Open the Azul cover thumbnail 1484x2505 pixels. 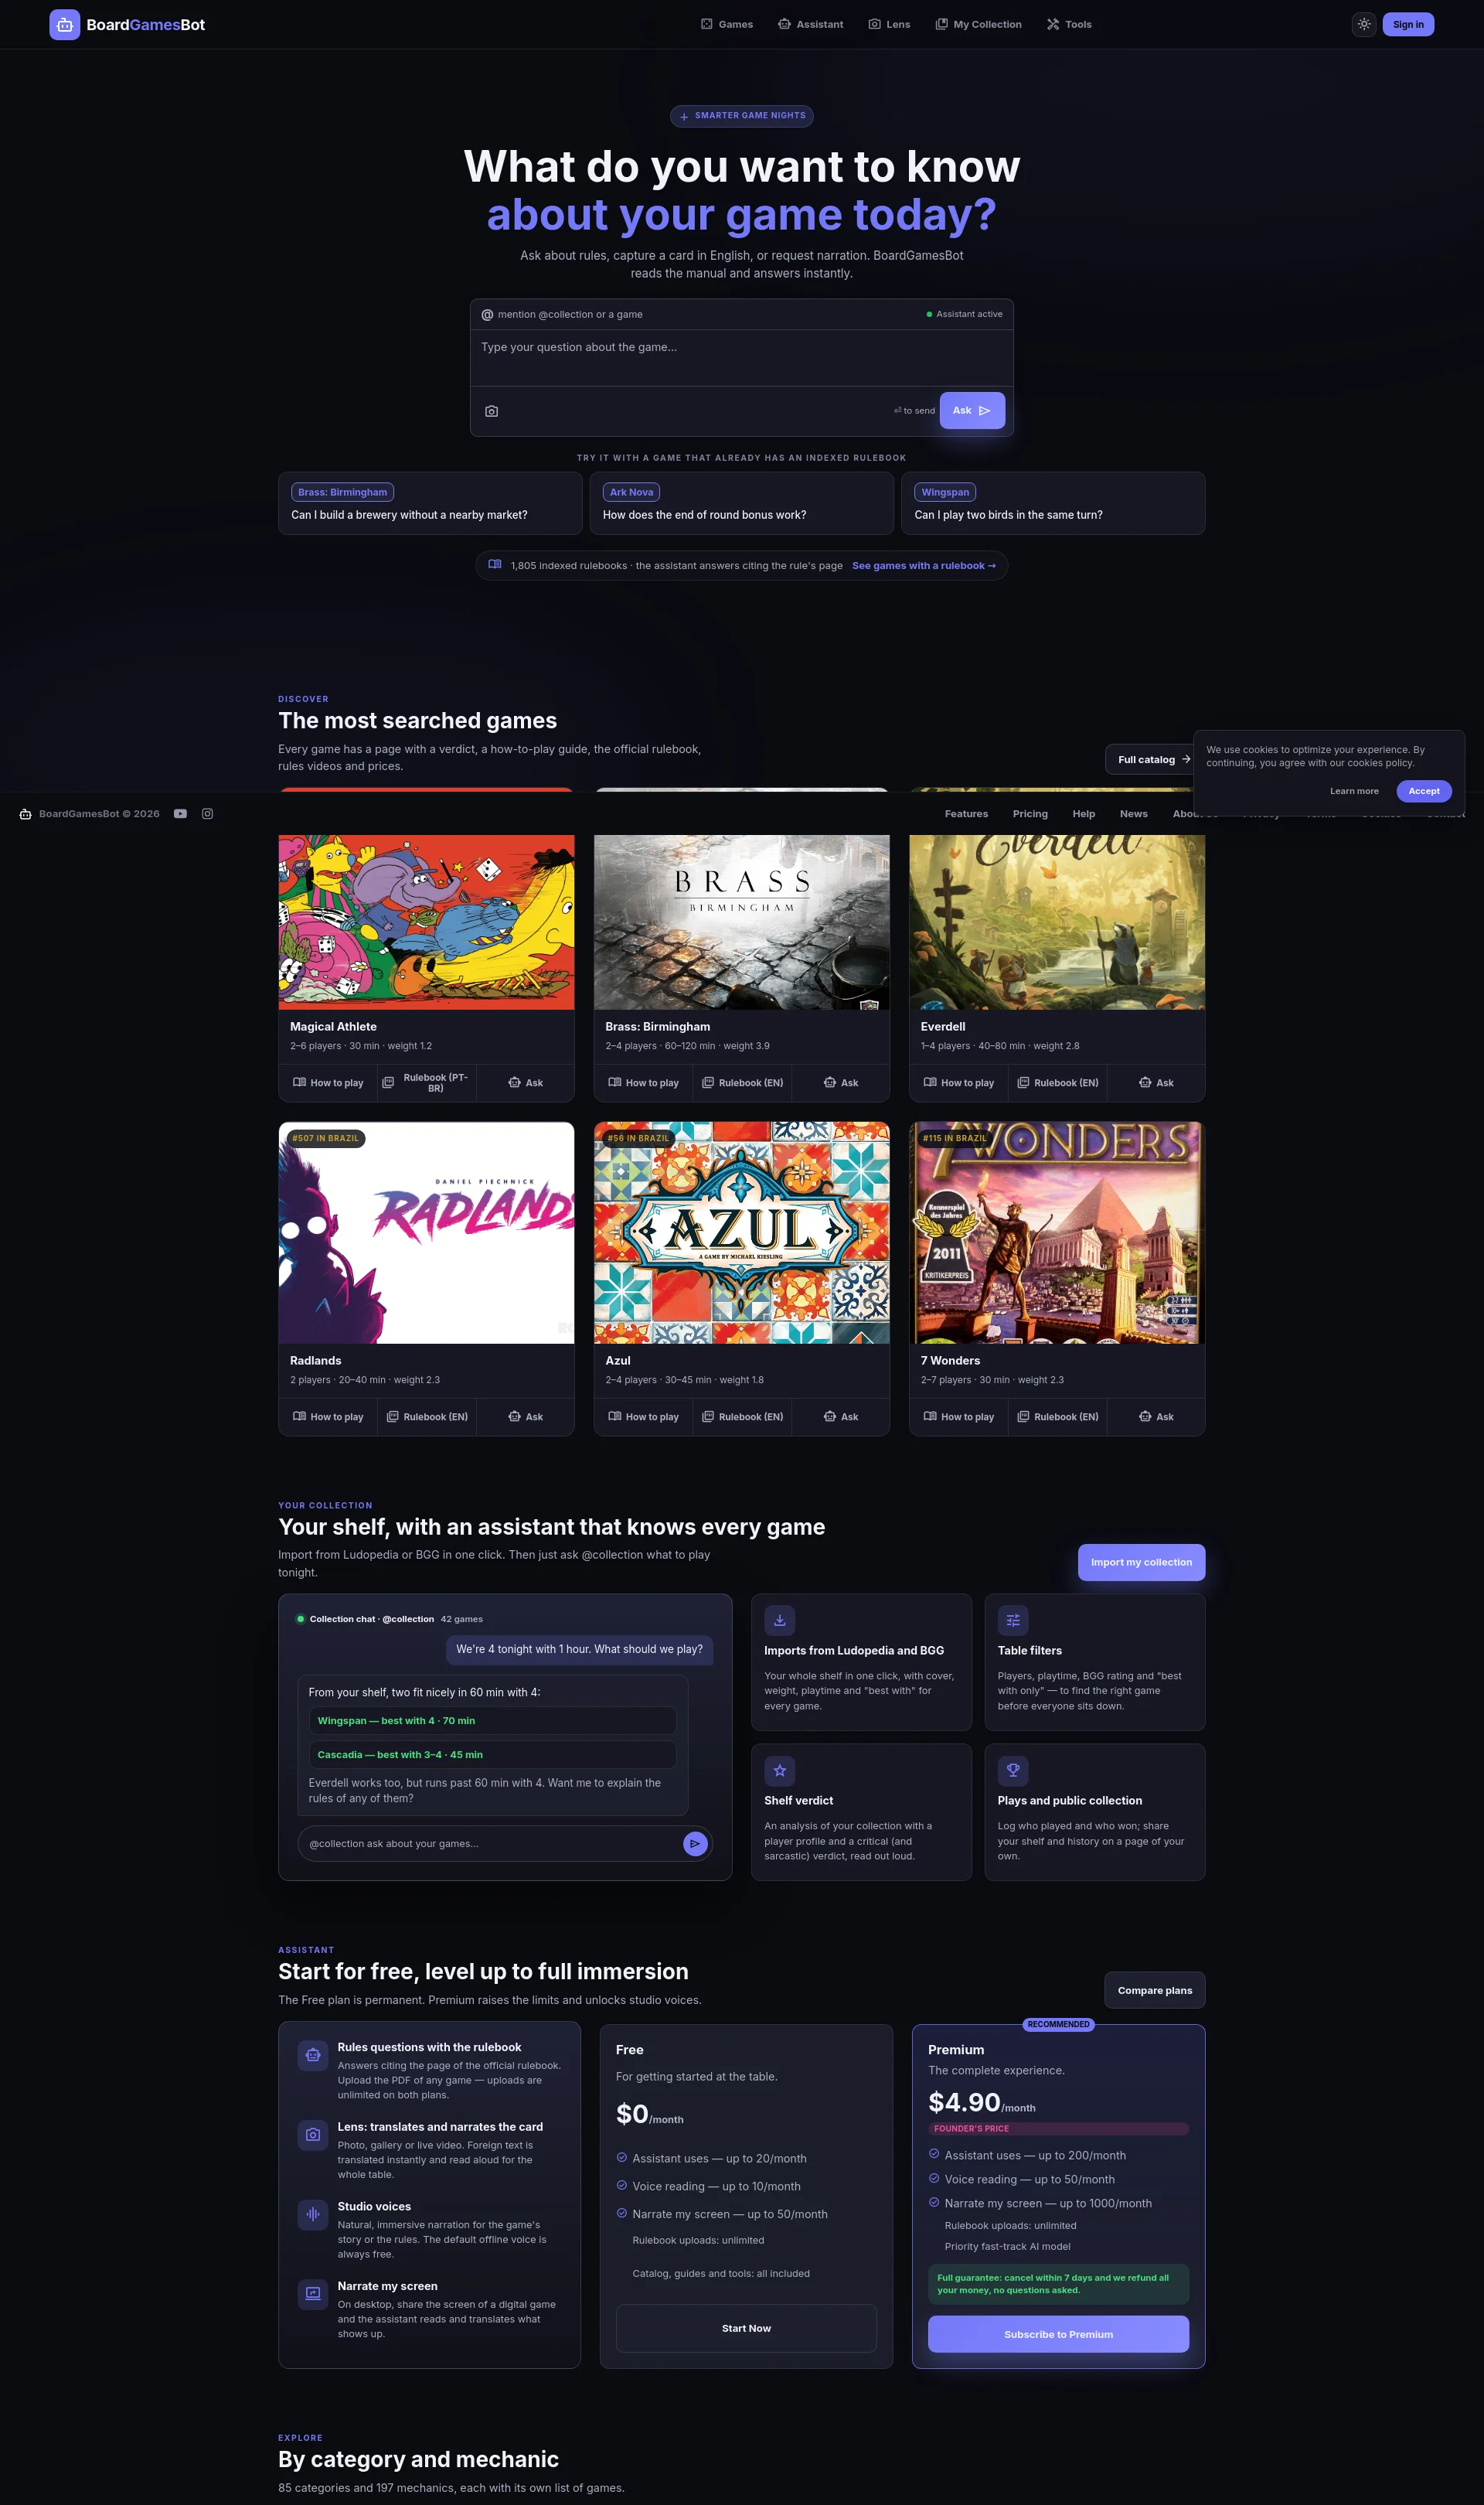[x=742, y=1232]
